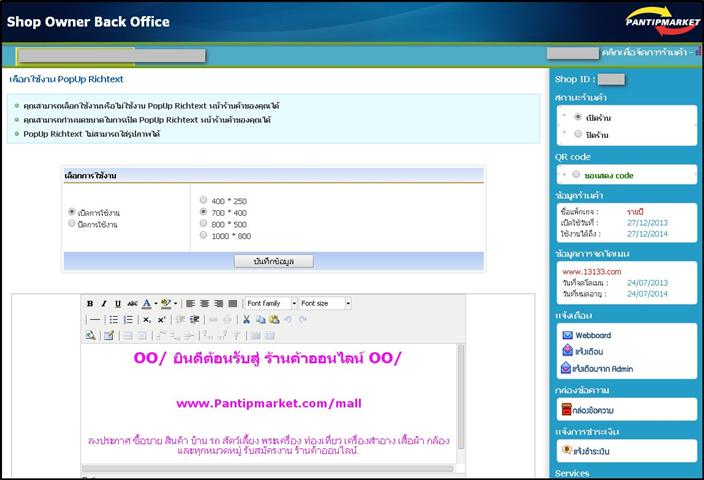Align text right in the editor
This screenshot has width=704, height=480.
[x=219, y=304]
